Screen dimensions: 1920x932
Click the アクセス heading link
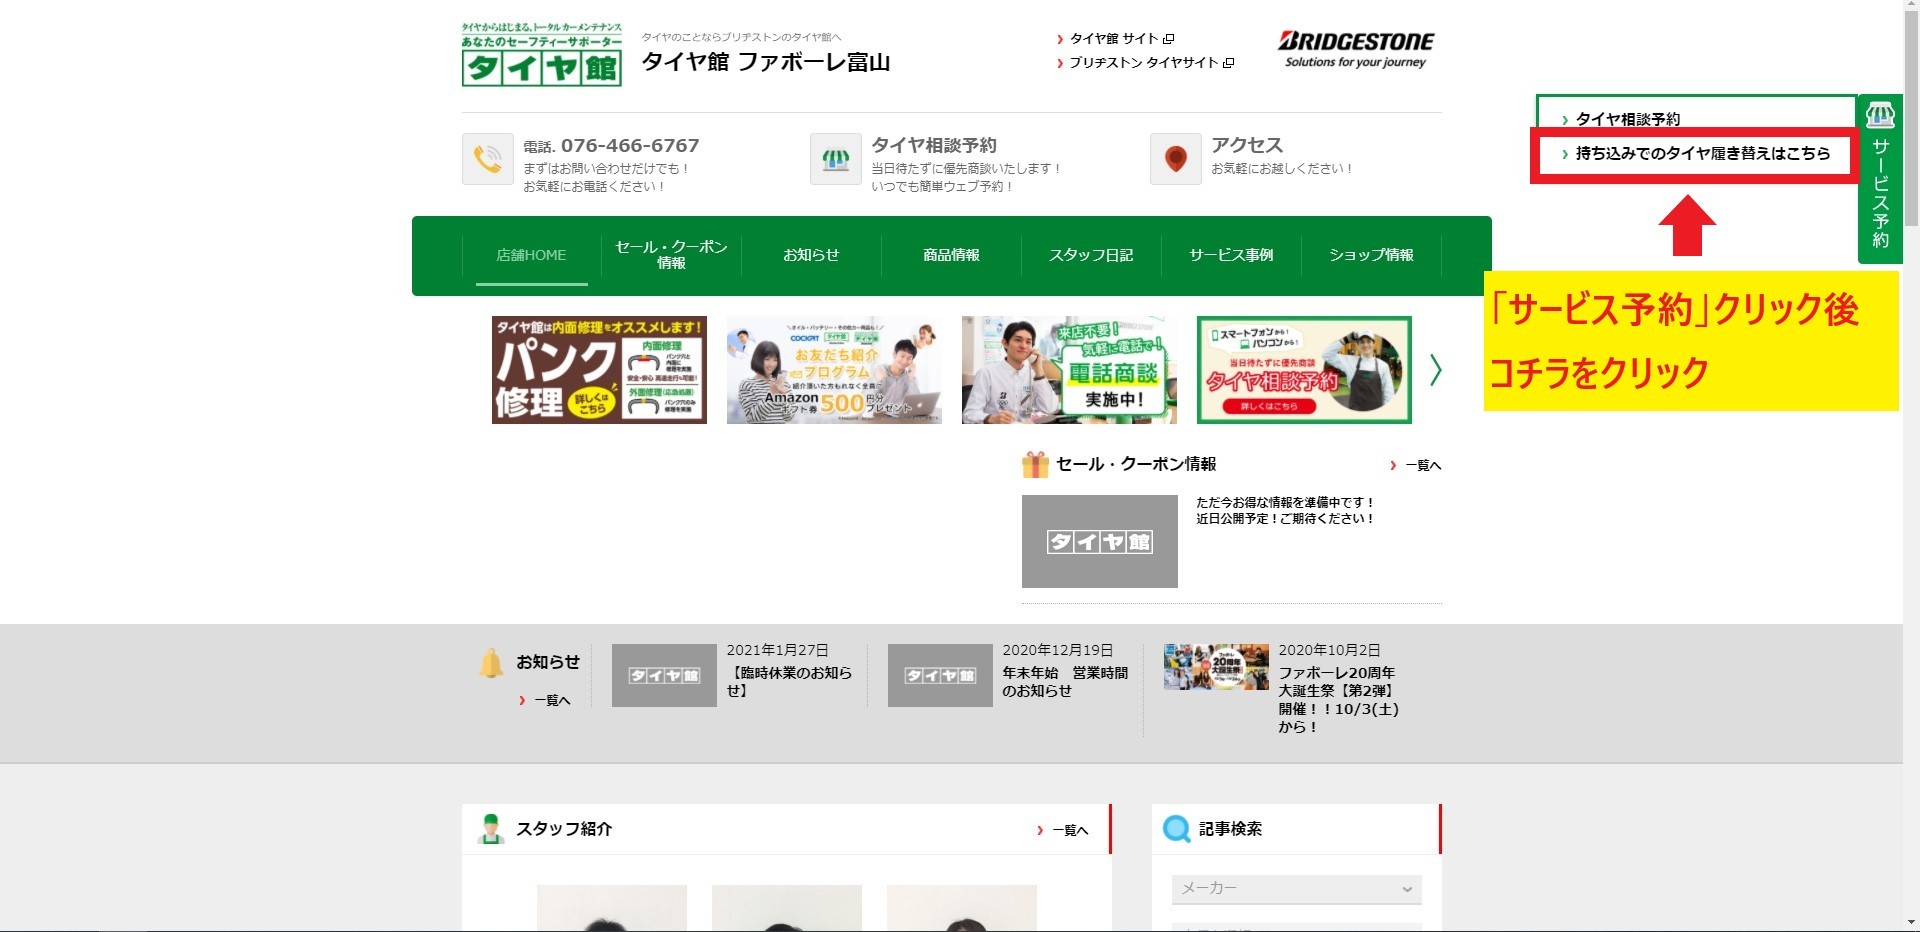1246,145
